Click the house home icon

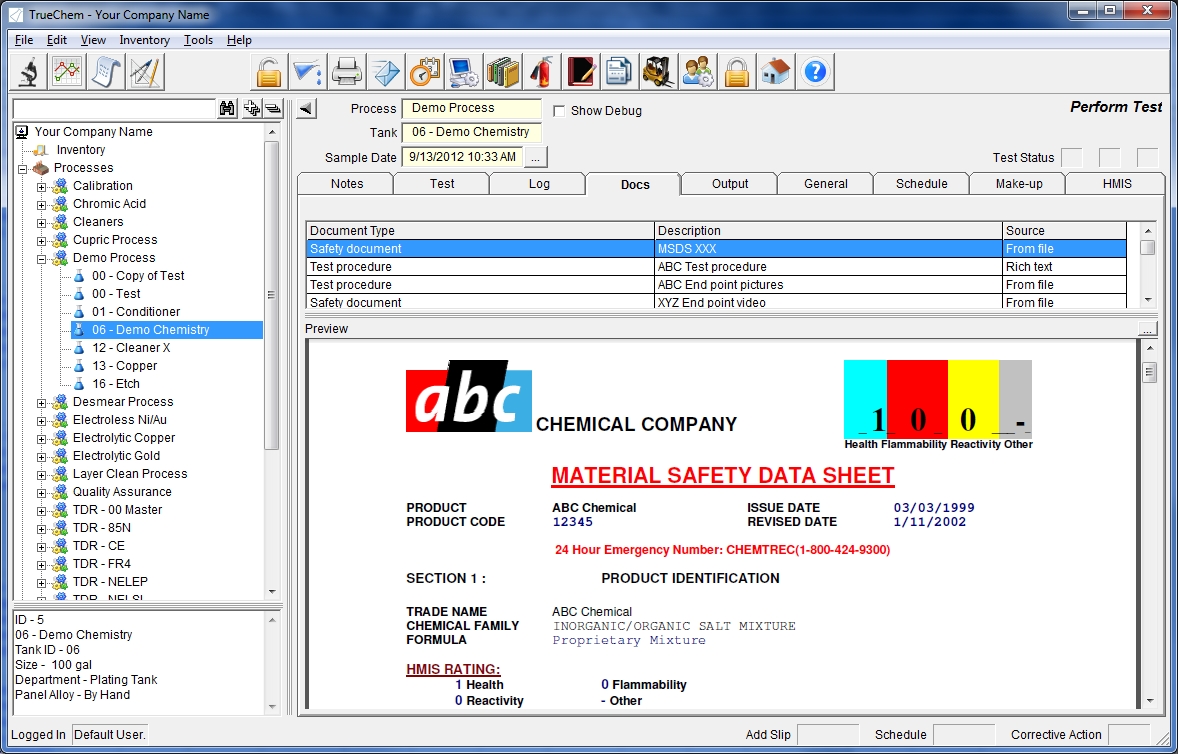[x=776, y=72]
